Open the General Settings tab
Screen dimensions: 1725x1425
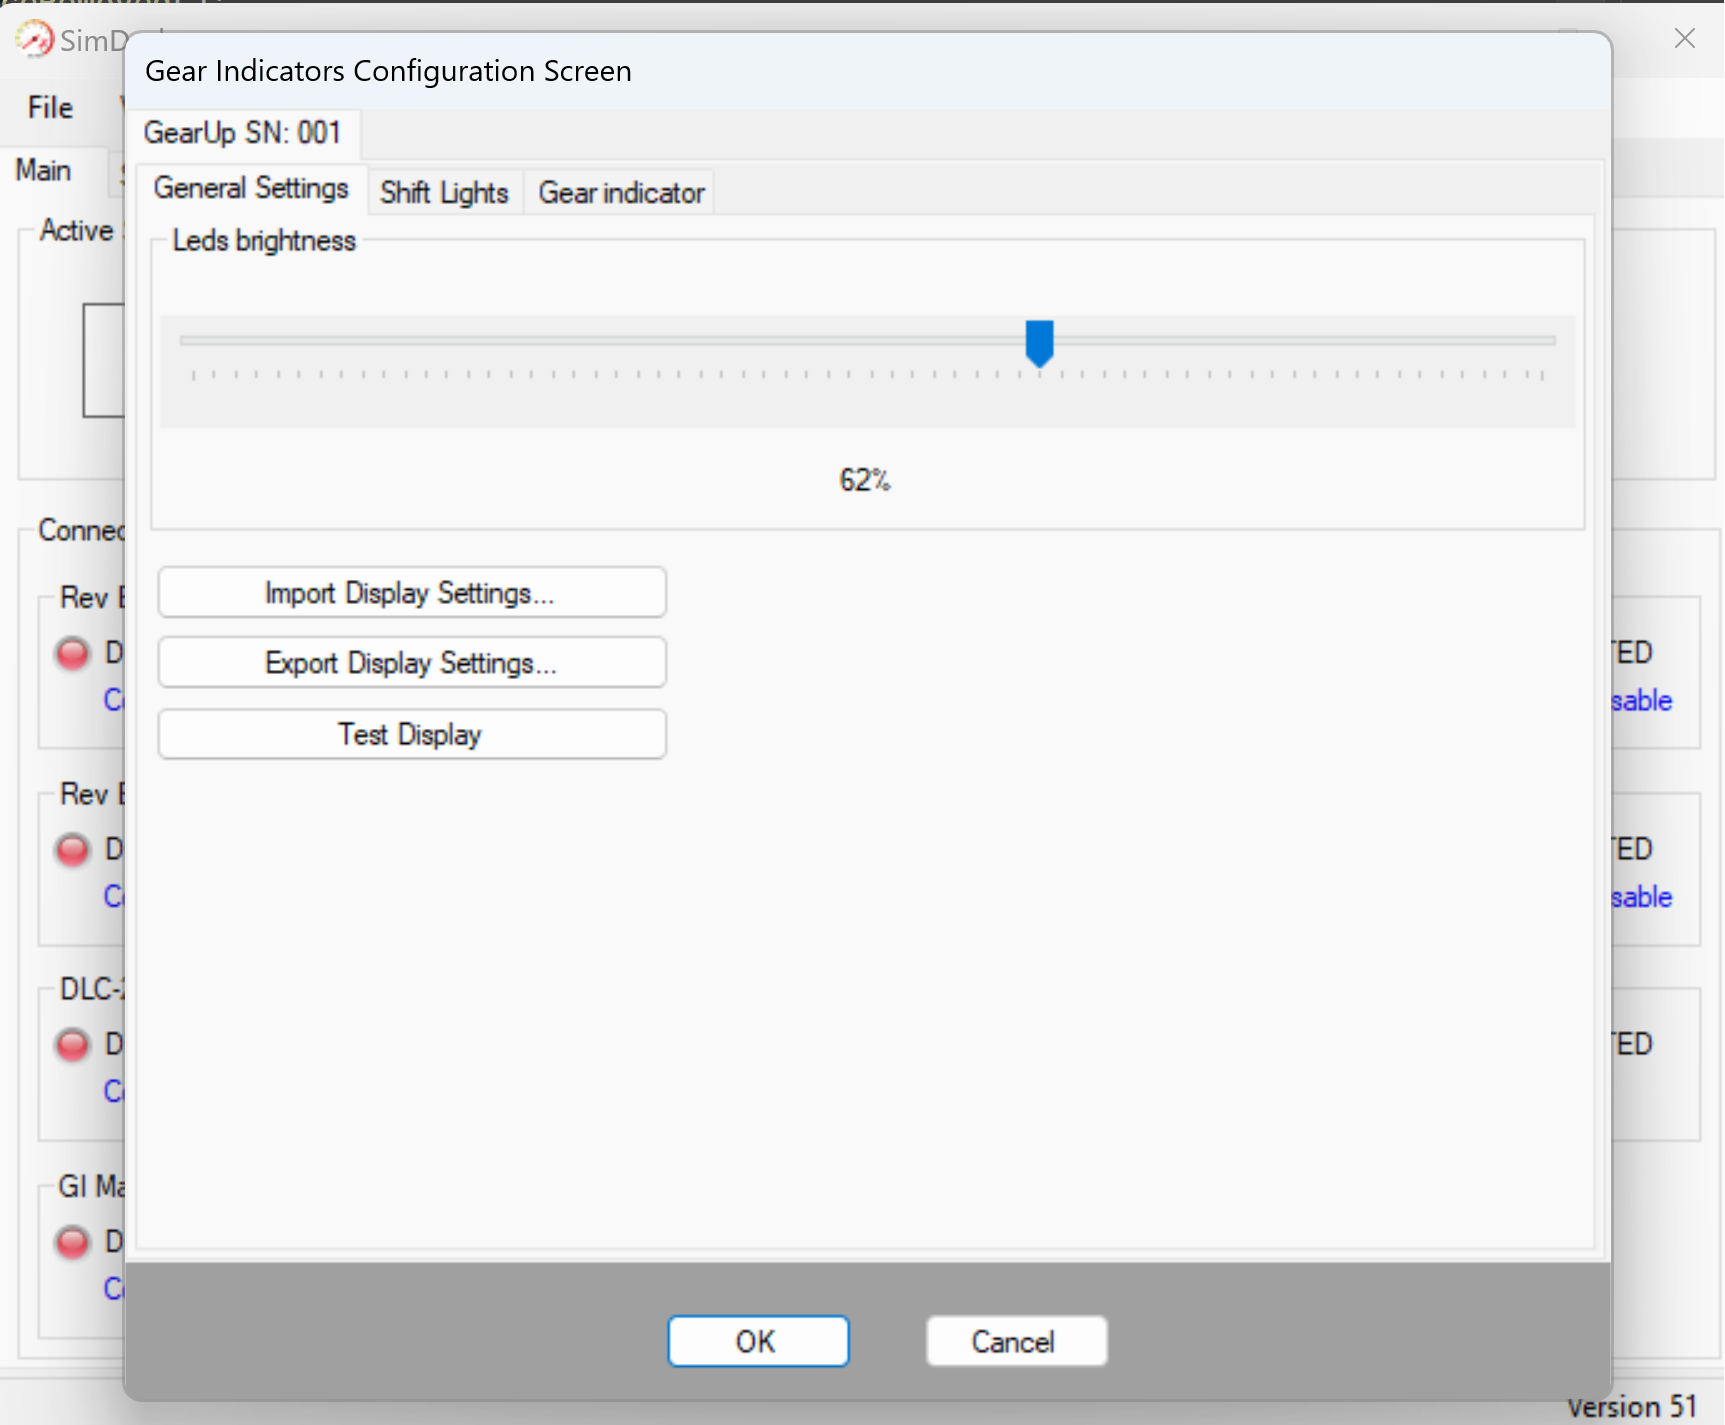click(x=251, y=189)
